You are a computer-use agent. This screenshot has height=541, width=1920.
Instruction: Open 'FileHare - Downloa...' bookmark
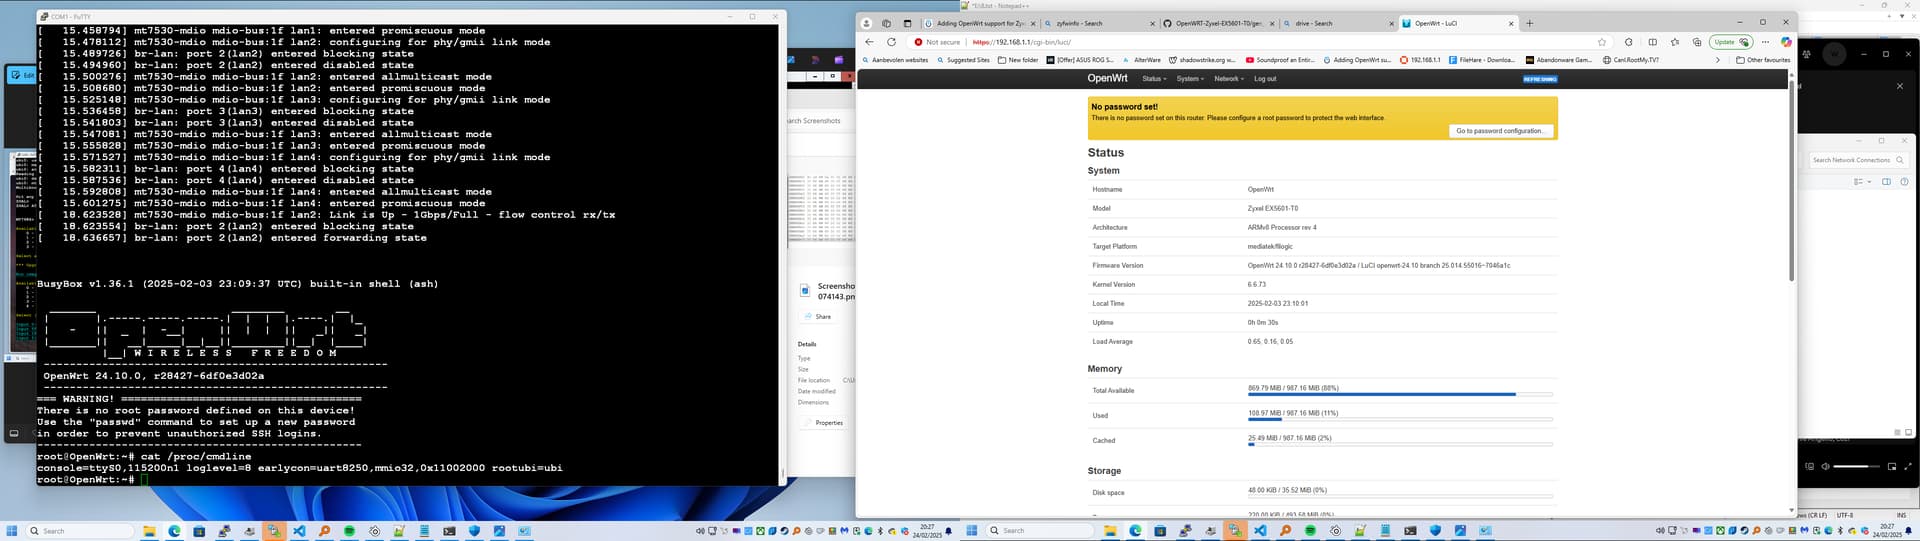click(1482, 60)
